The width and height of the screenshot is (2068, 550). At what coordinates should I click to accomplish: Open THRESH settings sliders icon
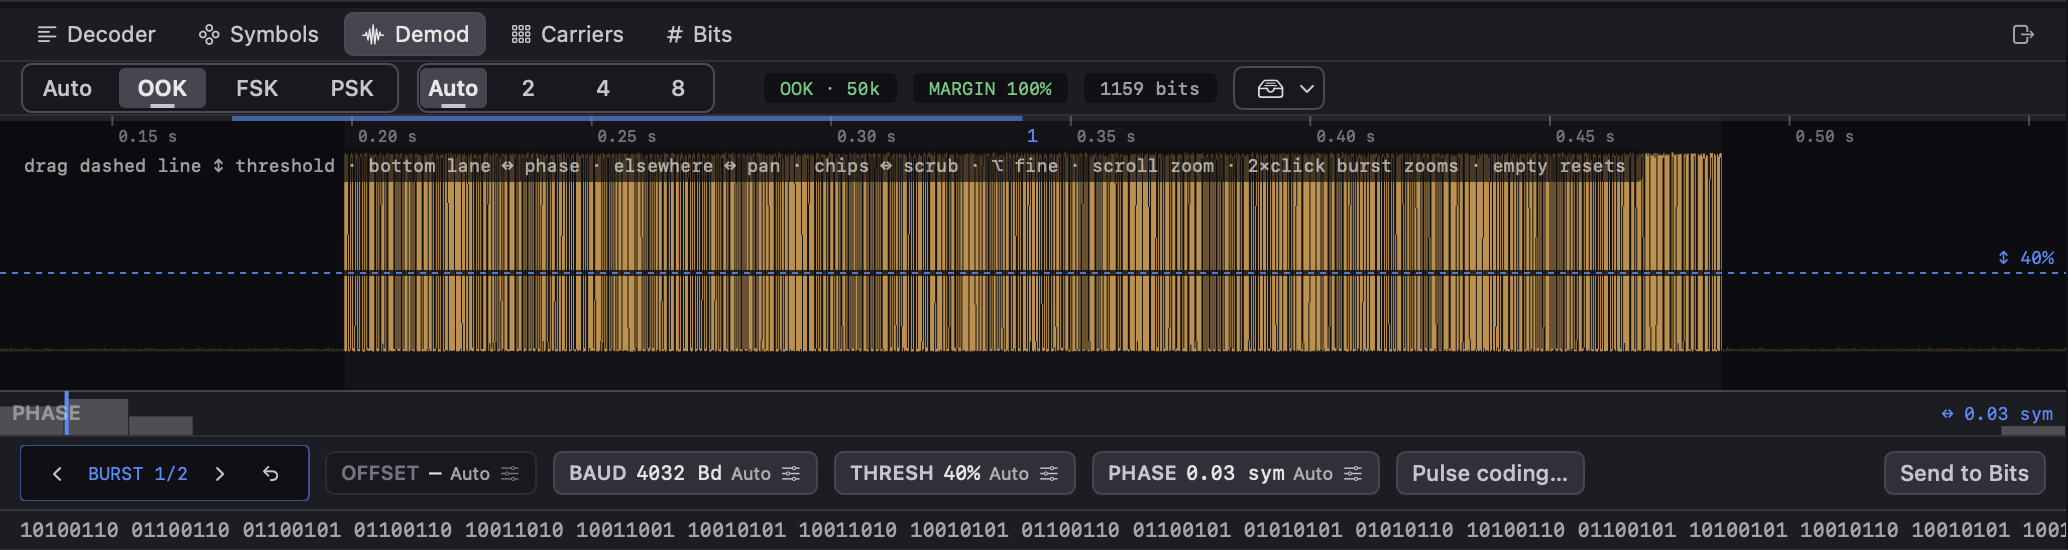(x=1049, y=473)
